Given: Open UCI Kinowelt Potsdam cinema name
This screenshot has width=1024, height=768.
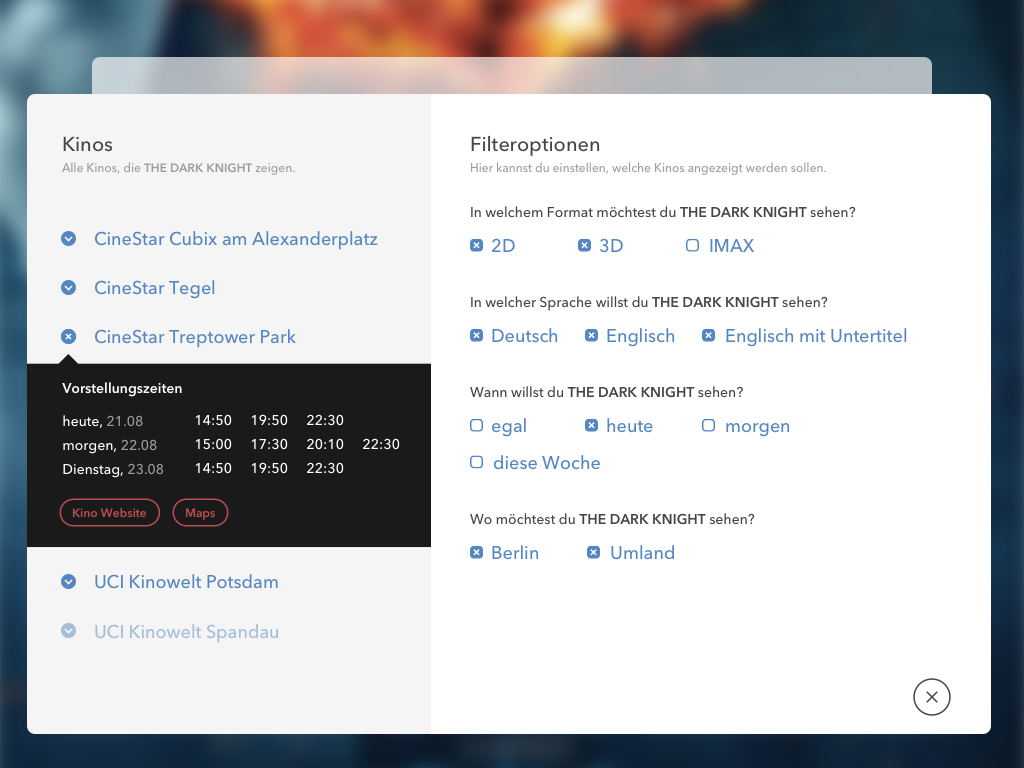Looking at the screenshot, I should click(x=186, y=582).
